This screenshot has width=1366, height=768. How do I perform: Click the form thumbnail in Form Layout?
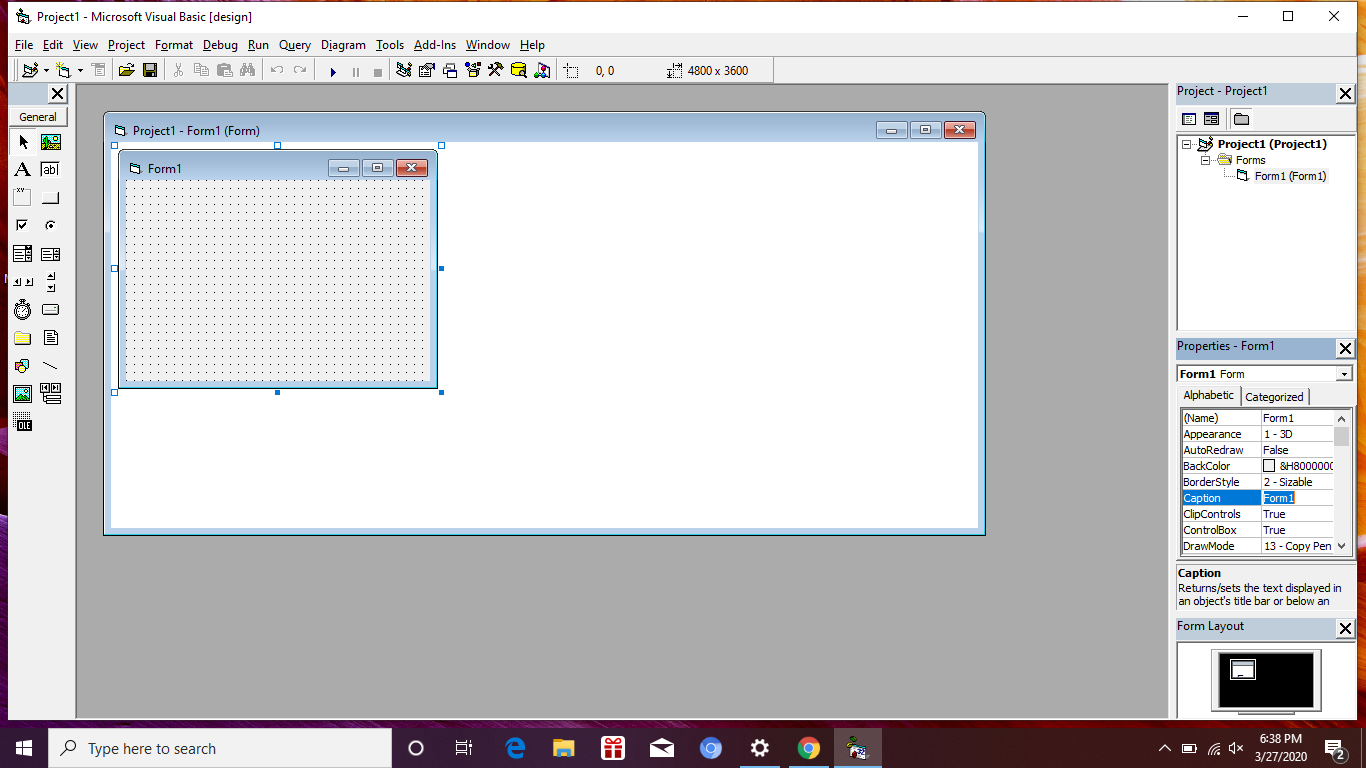click(x=1242, y=670)
